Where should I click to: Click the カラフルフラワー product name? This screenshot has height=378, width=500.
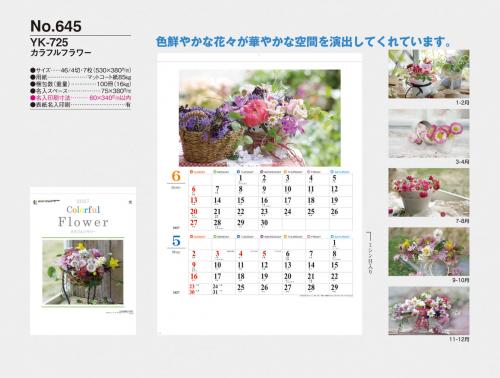61,53
